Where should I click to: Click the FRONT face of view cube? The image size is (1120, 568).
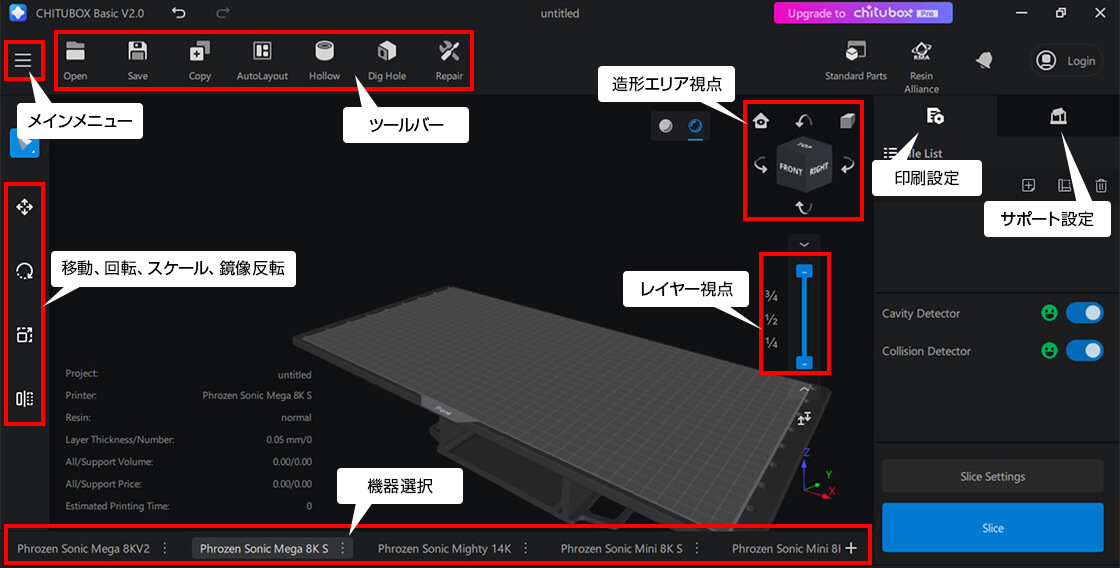tap(791, 170)
